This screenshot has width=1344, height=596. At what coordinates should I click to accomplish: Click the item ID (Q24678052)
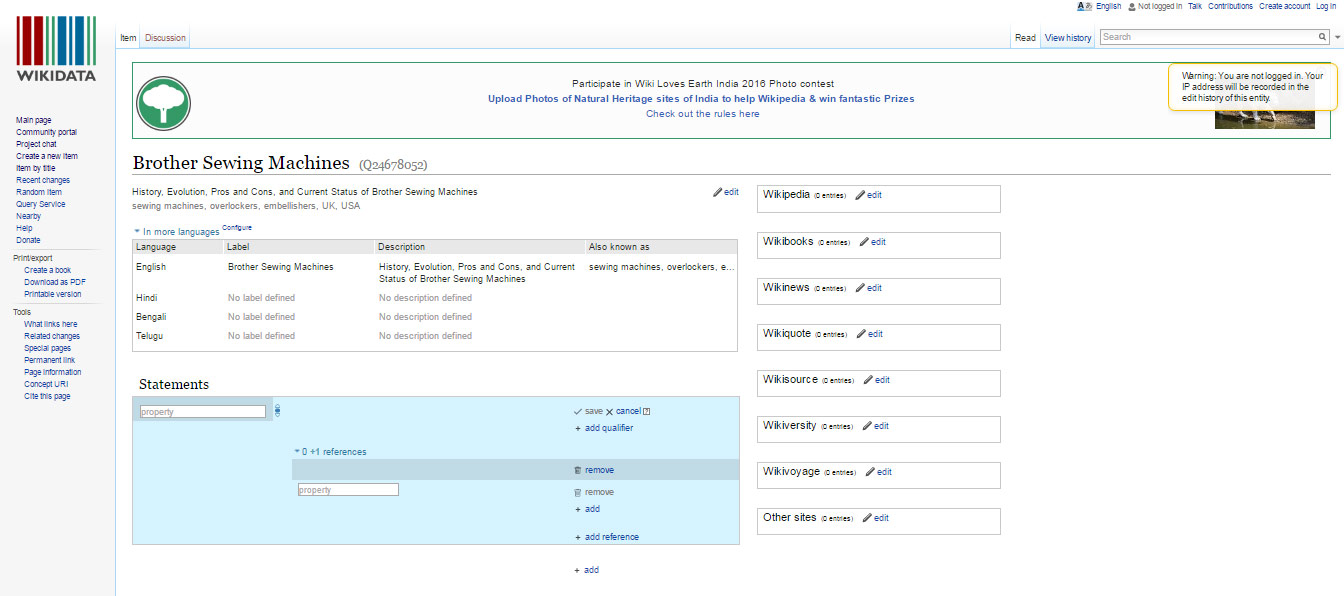pos(393,165)
